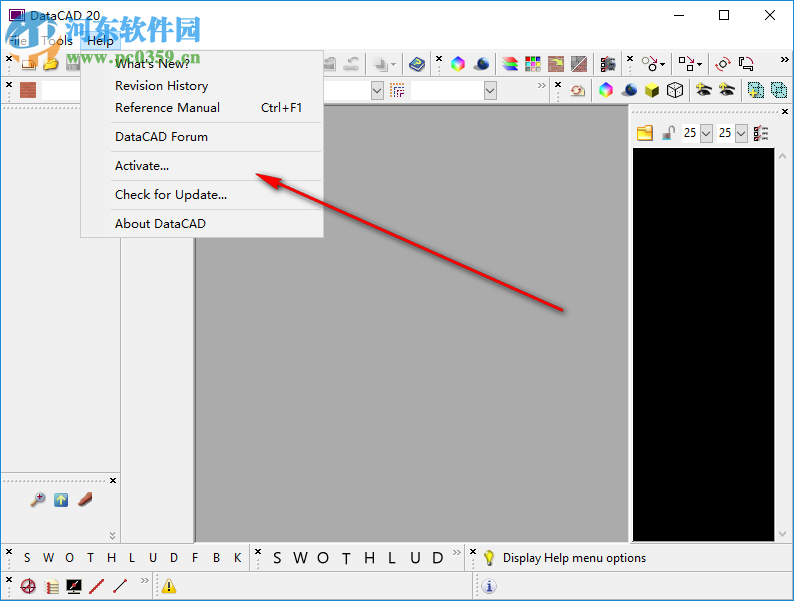
Task: Toggle the padlock icon in right panel
Action: [668, 133]
